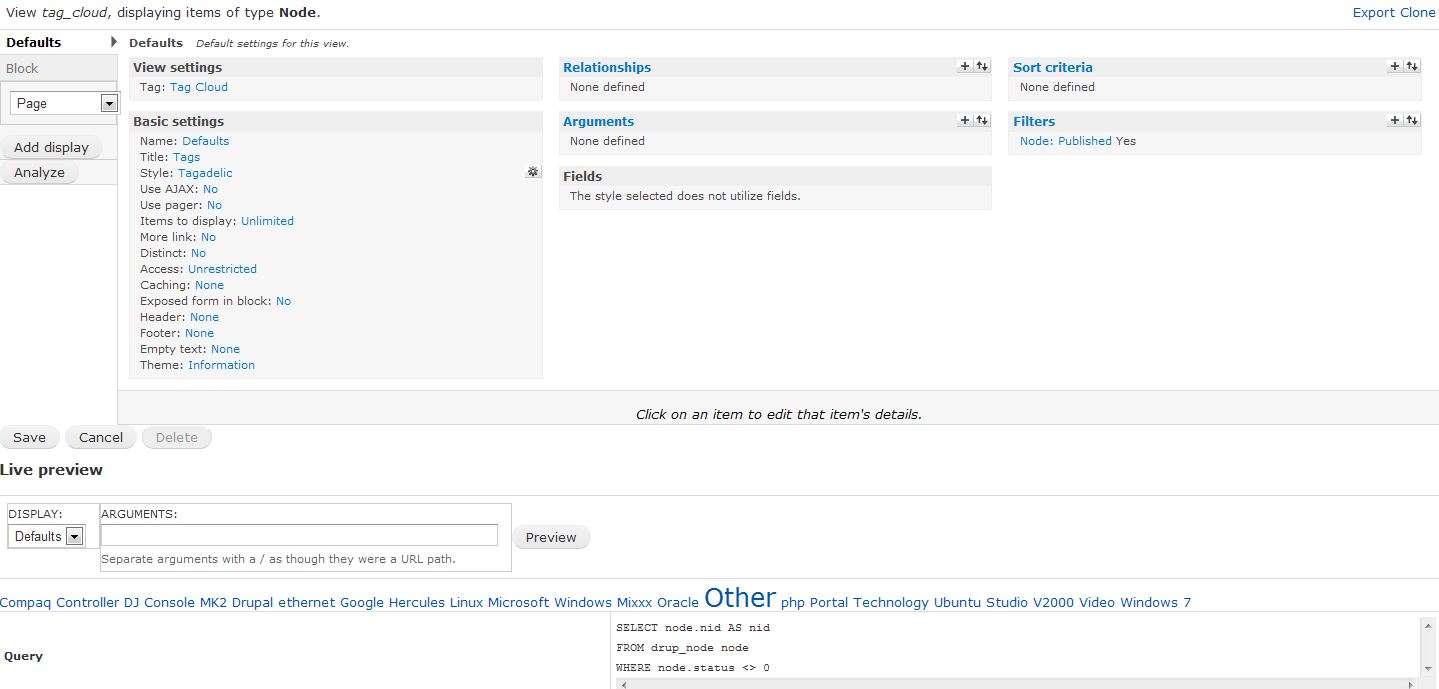Rearrange Relationships with the sort arrows icon

coord(982,66)
